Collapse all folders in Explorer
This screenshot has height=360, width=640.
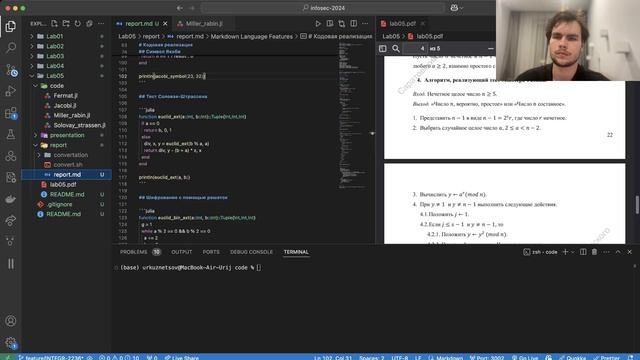pos(89,24)
